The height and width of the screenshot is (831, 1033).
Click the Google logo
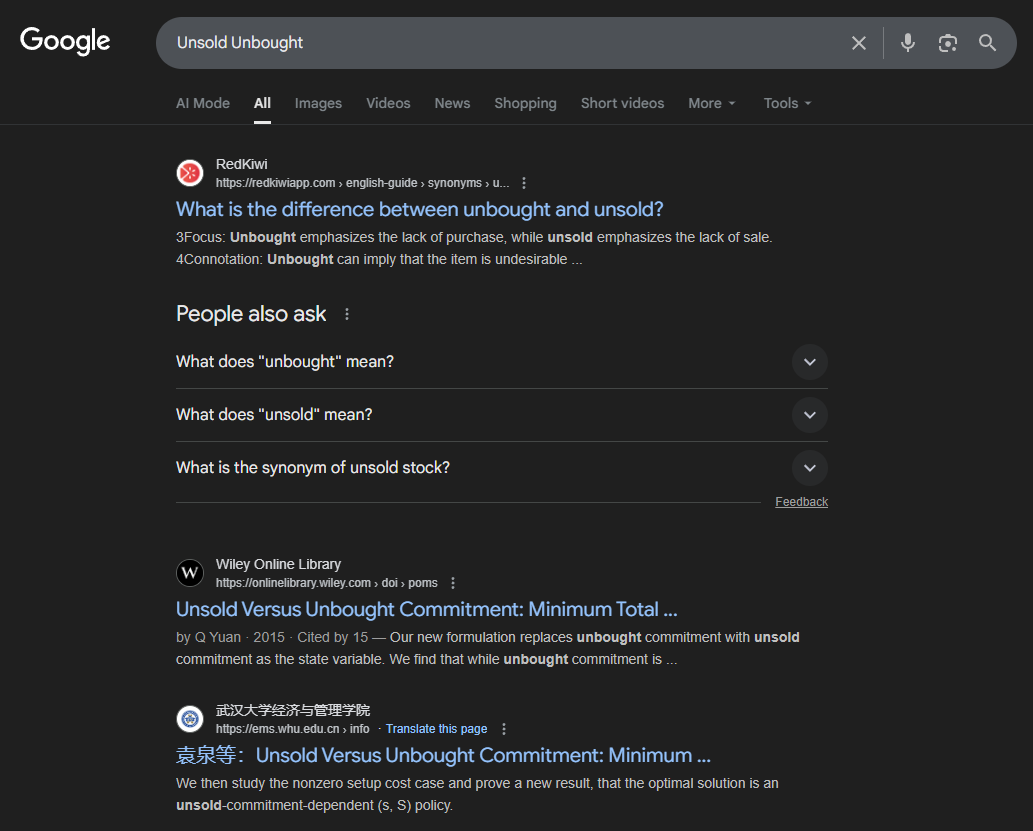pos(65,41)
